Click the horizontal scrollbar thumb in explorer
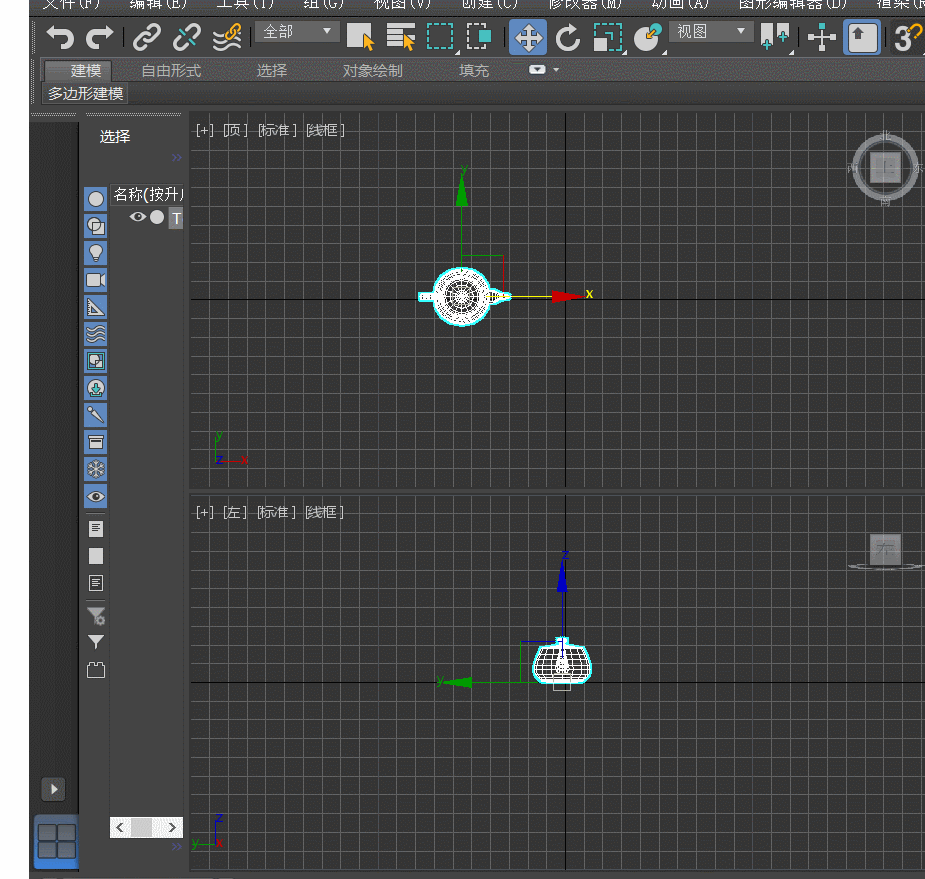Viewport: 925px width, 879px height. pos(142,828)
